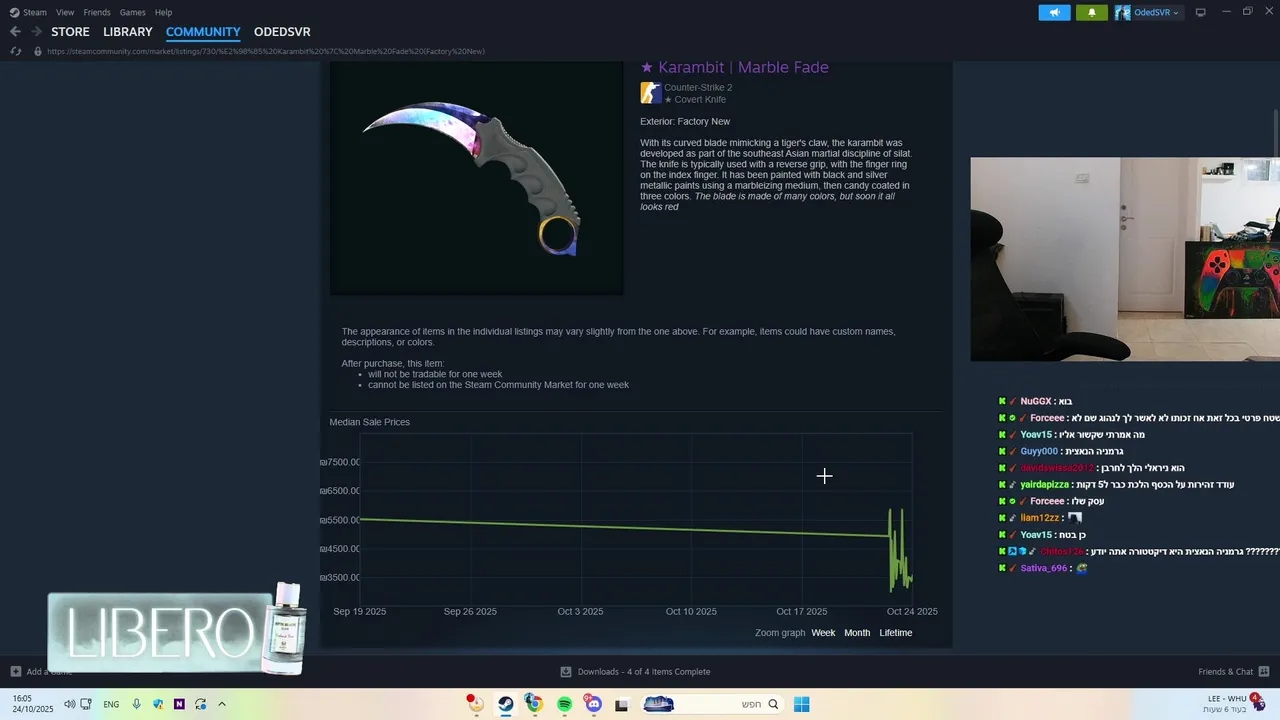This screenshot has width=1280, height=720.
Task: Click the Add a Game plus icon
Action: pyautogui.click(x=15, y=672)
